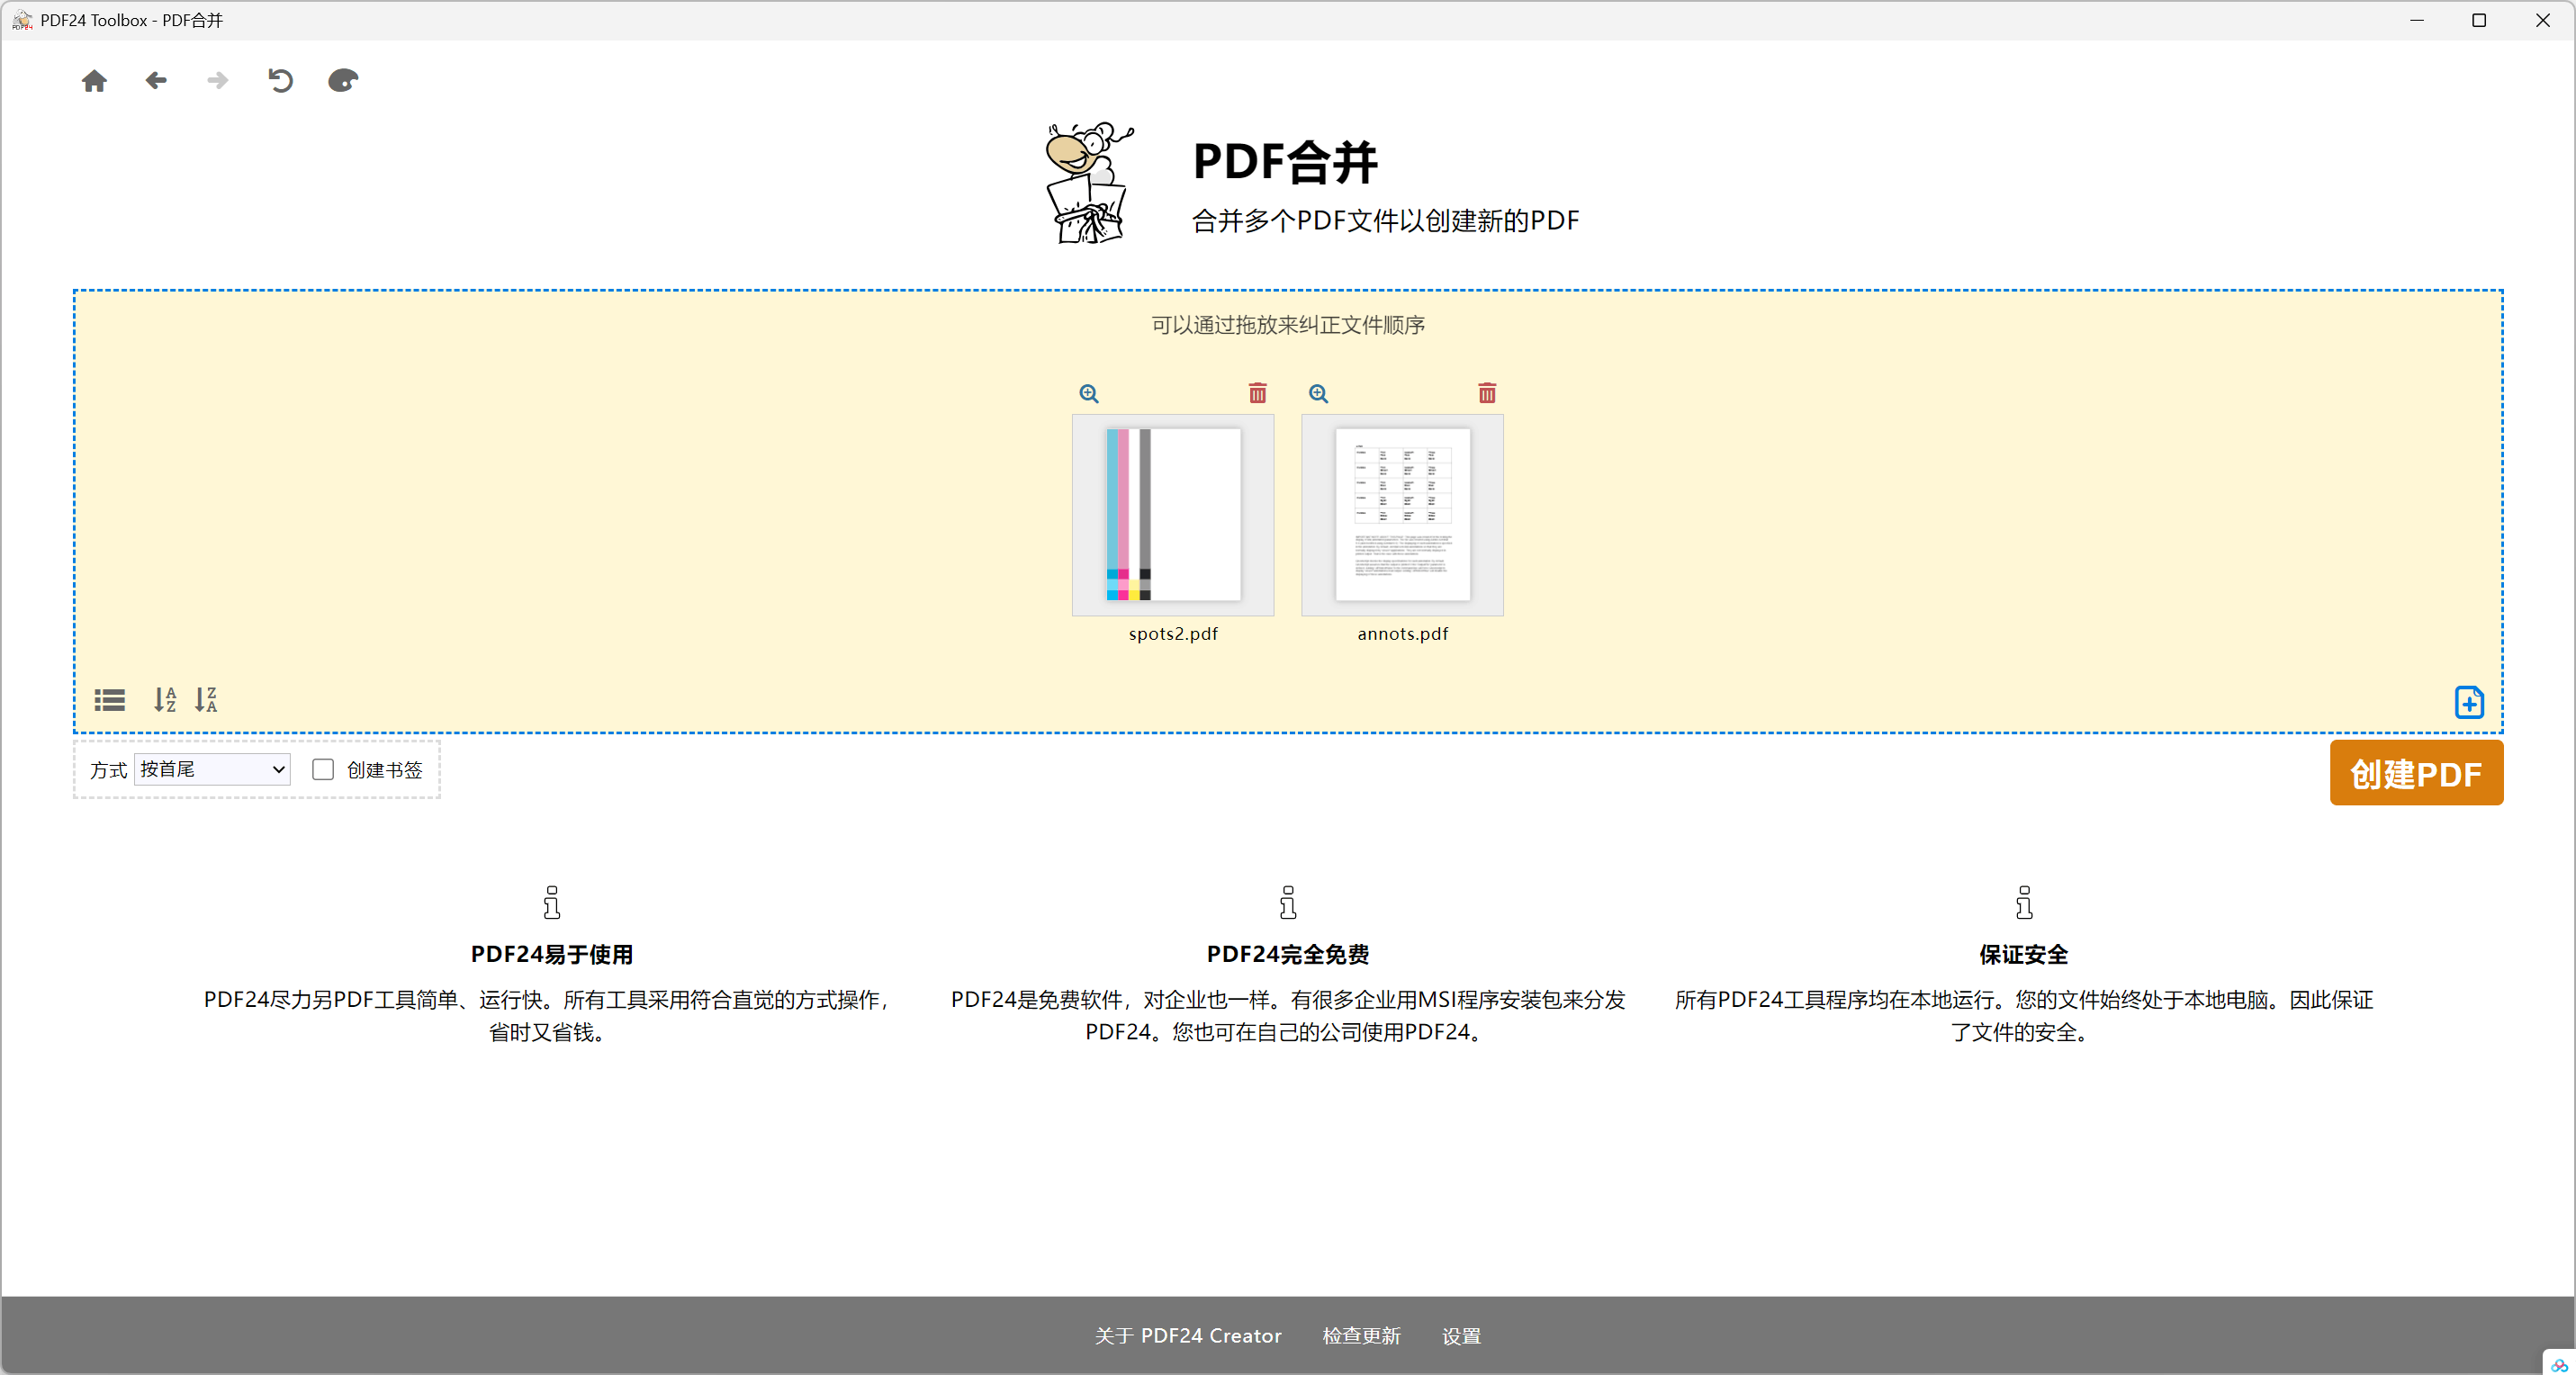Sort files A to Z
The width and height of the screenshot is (2576, 1375).
click(165, 700)
